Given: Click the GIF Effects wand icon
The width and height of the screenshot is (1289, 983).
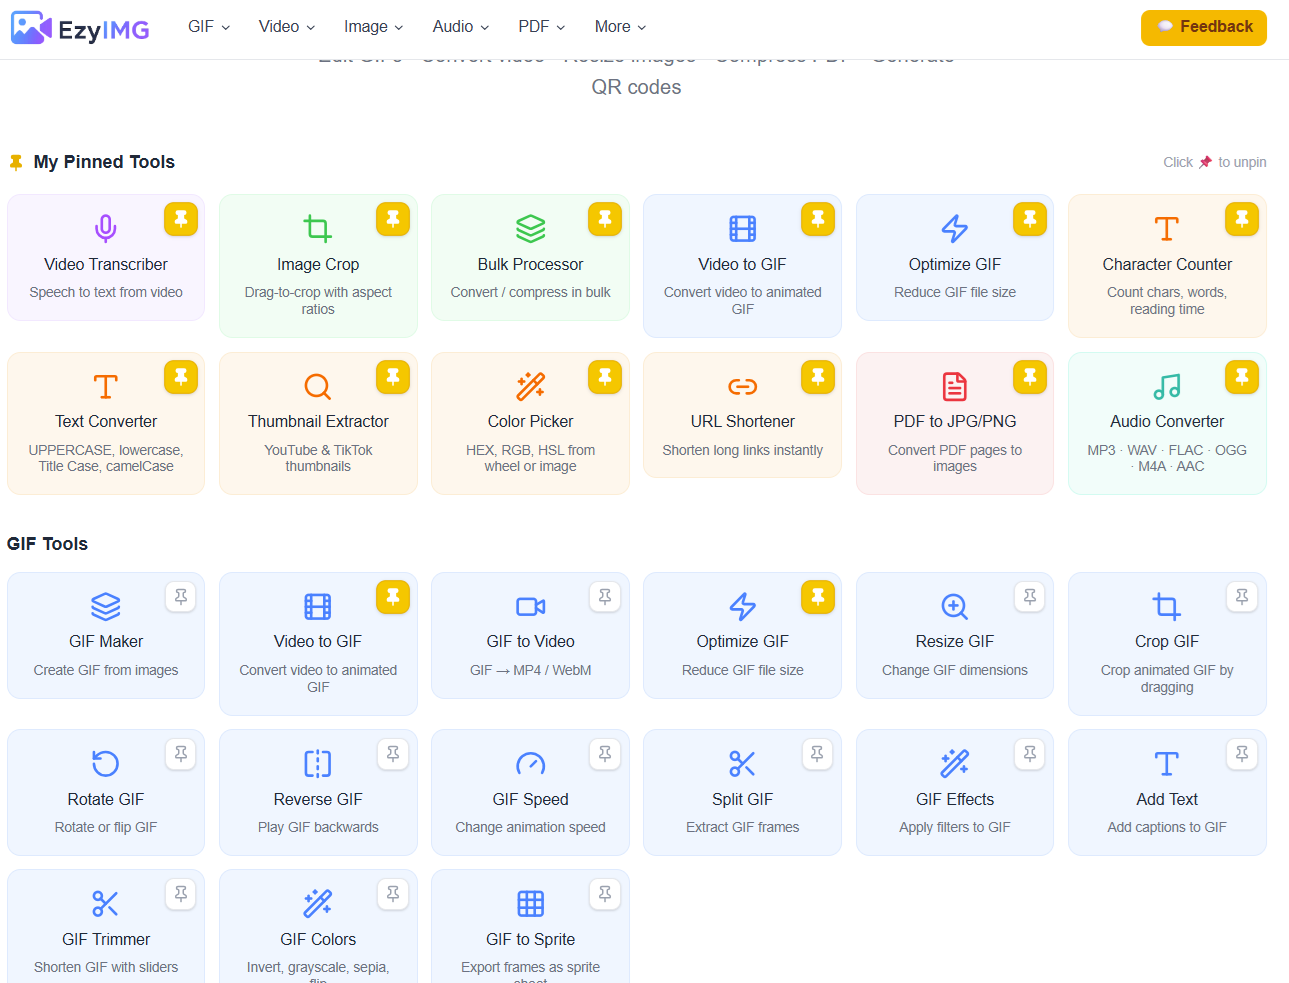Looking at the screenshot, I should [x=955, y=764].
